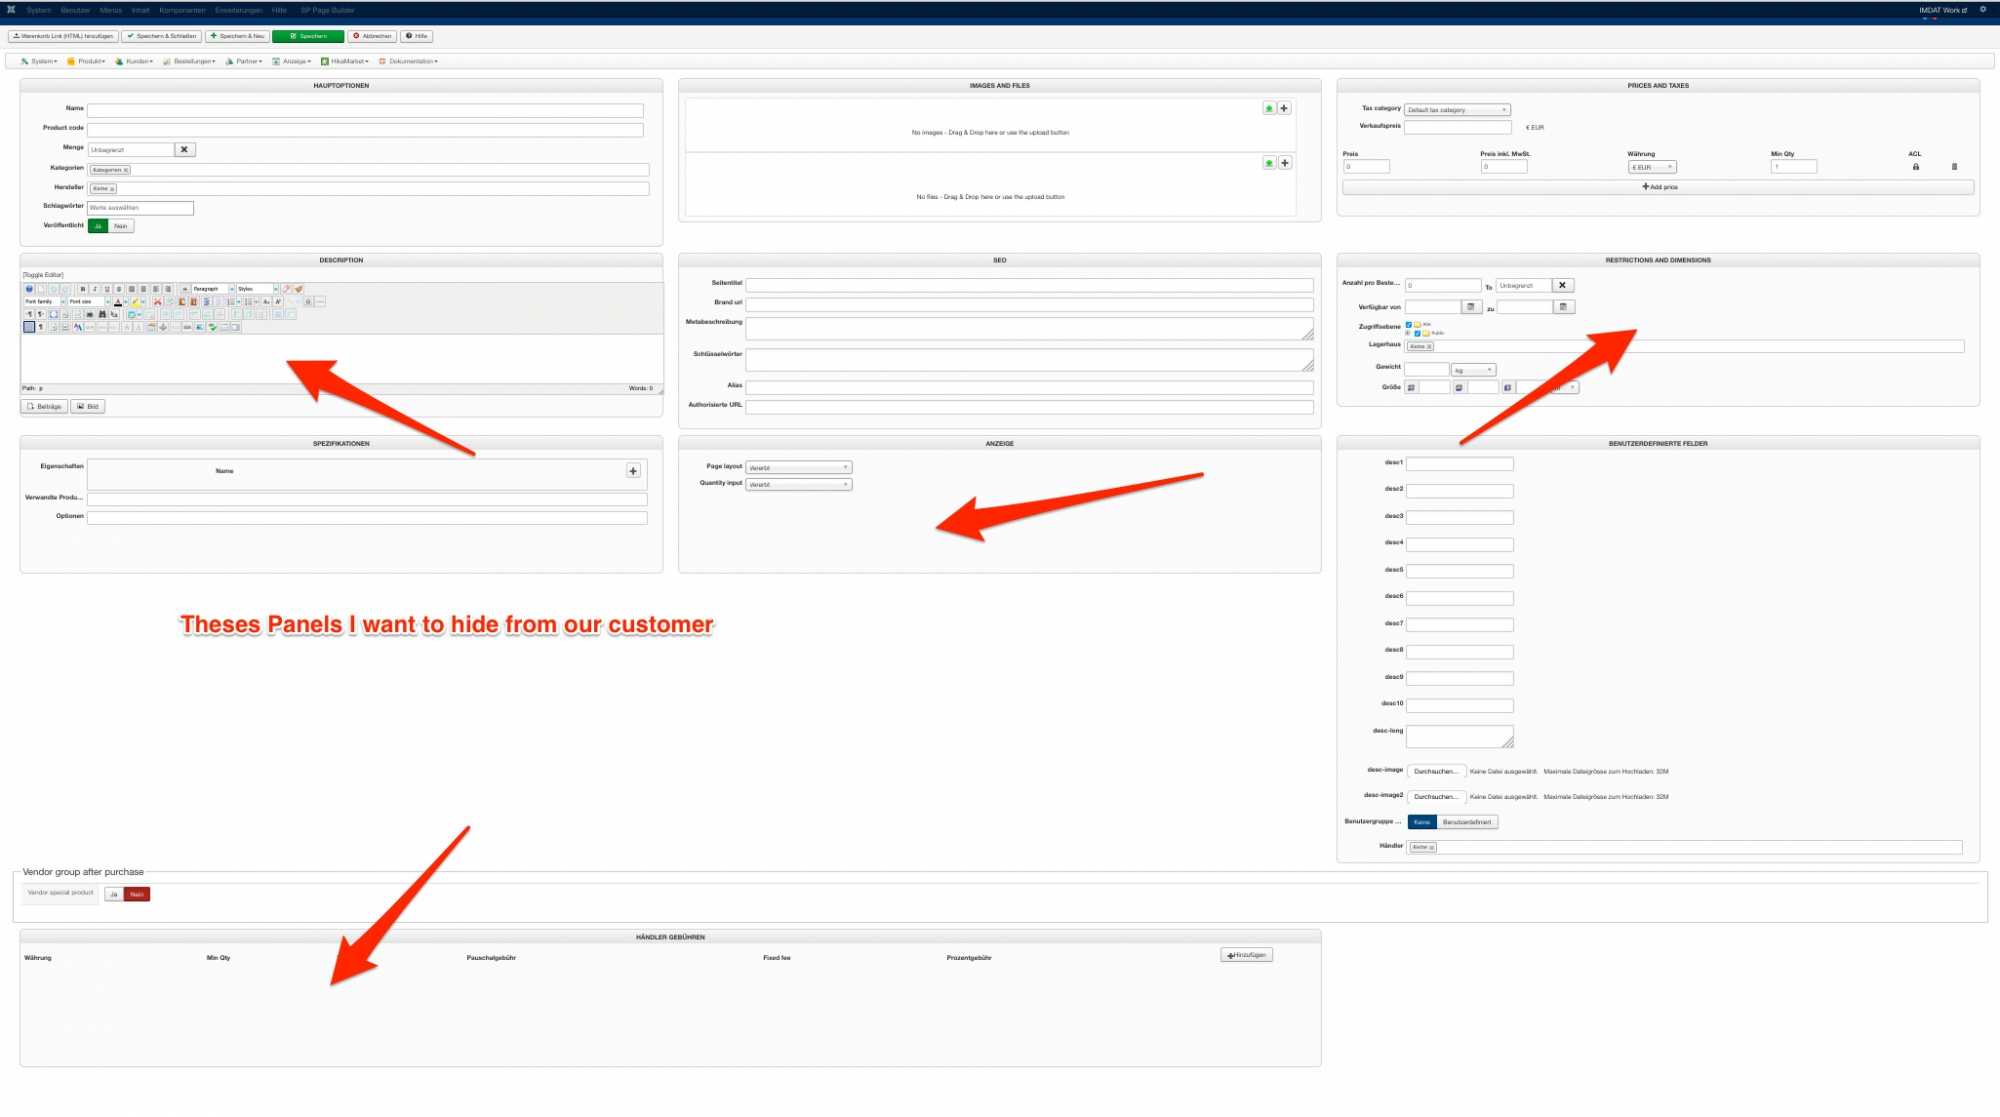
Task: Click the green Speichern button
Action: click(x=308, y=36)
